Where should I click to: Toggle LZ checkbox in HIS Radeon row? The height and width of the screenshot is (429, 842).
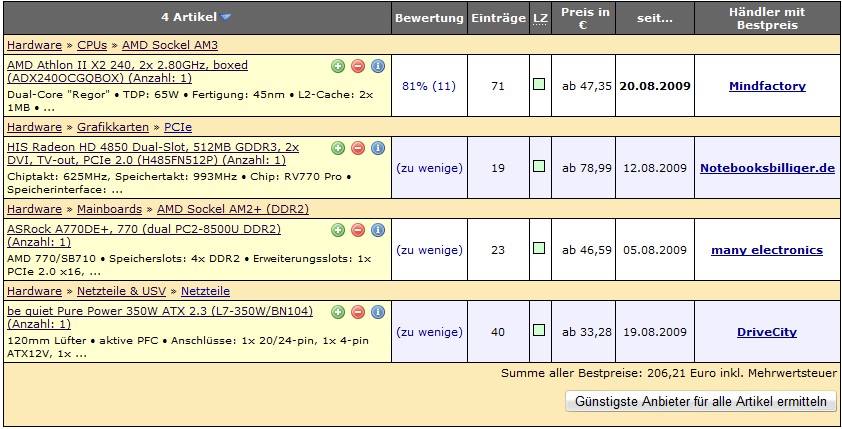[x=539, y=166]
